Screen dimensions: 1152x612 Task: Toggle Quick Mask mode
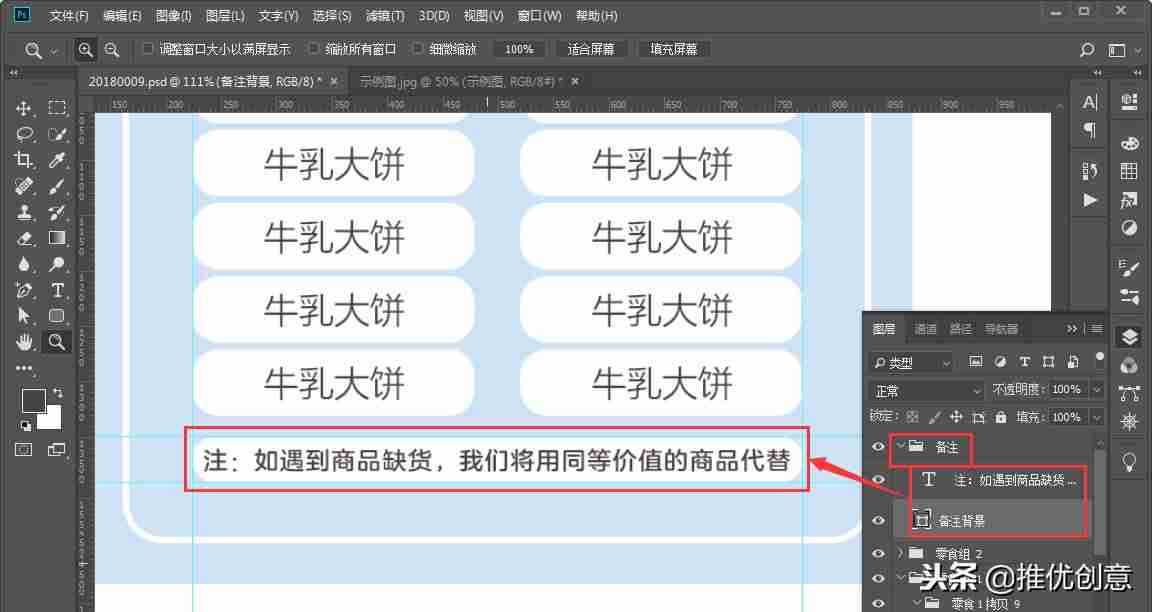pyautogui.click(x=24, y=449)
